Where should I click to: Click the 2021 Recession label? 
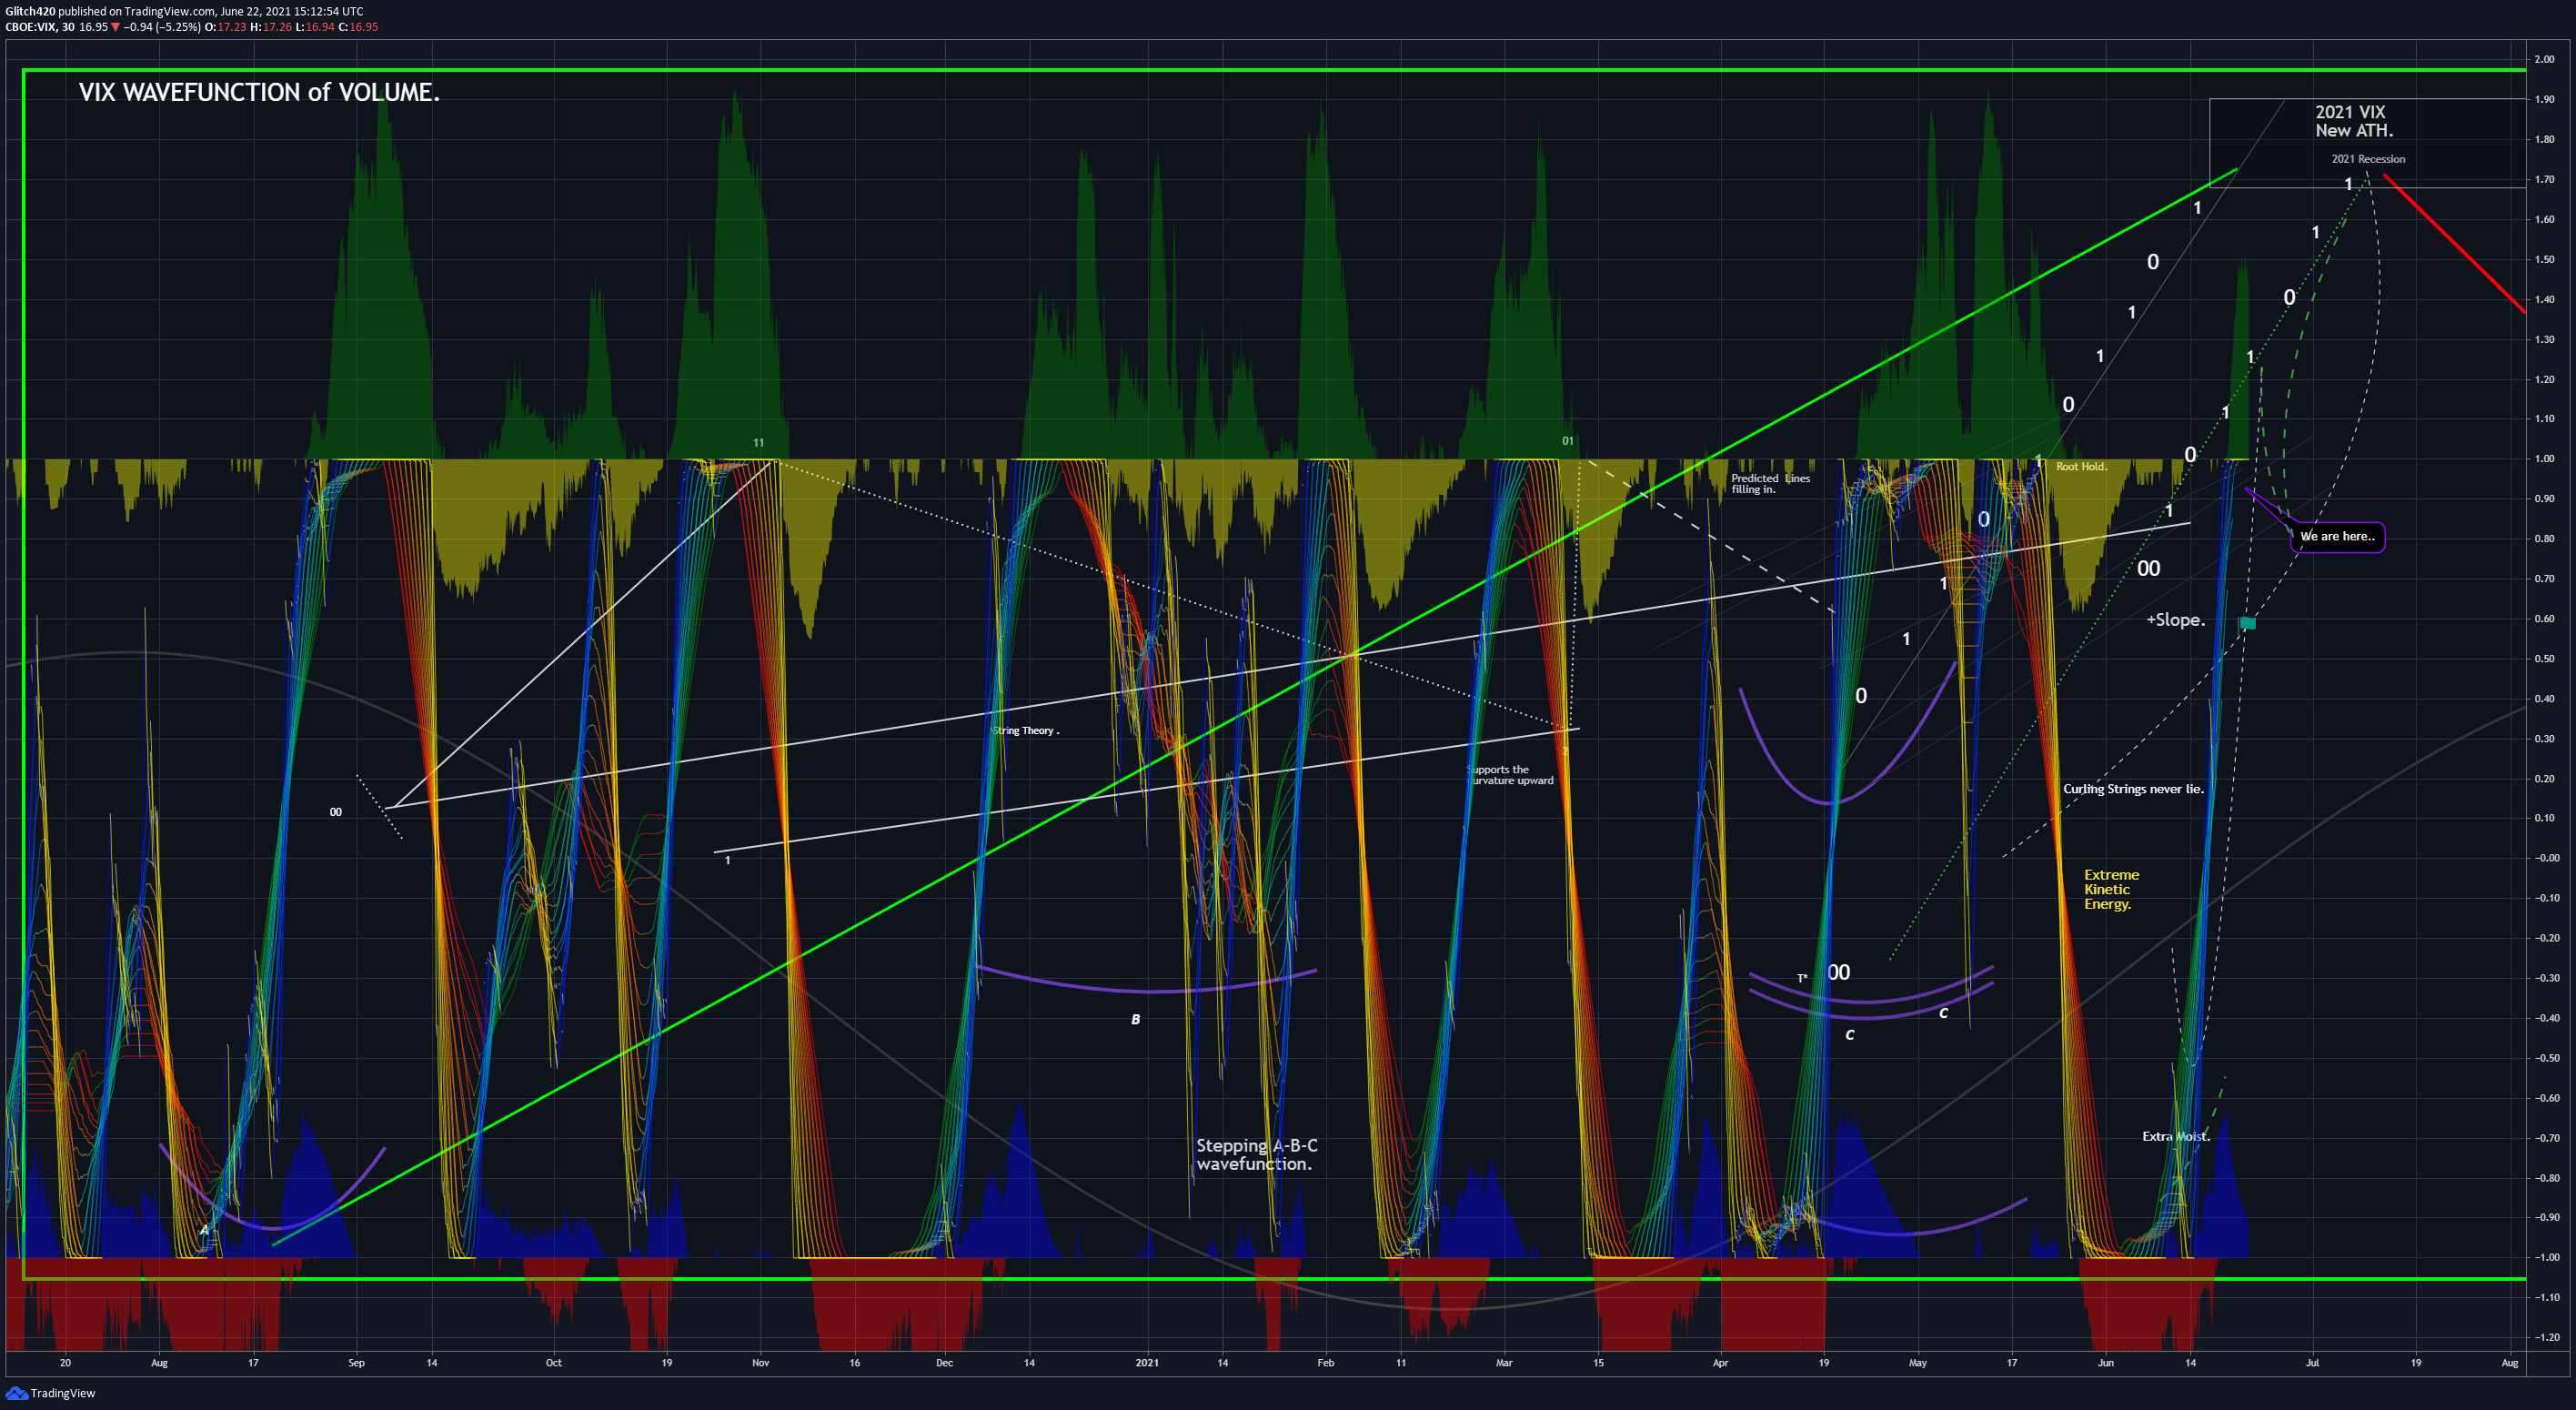tap(2368, 159)
